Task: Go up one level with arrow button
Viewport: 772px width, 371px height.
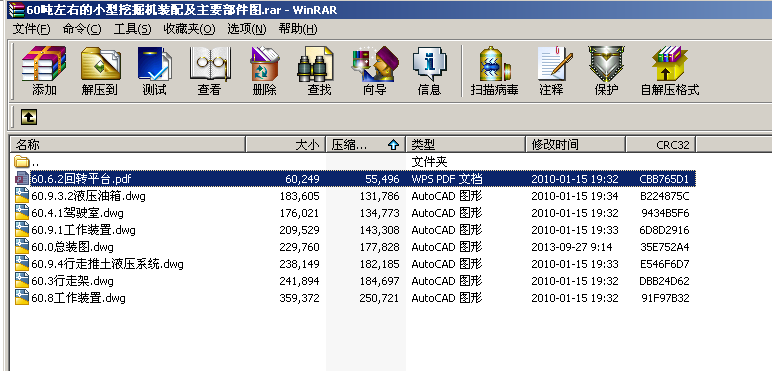Action: (x=29, y=117)
